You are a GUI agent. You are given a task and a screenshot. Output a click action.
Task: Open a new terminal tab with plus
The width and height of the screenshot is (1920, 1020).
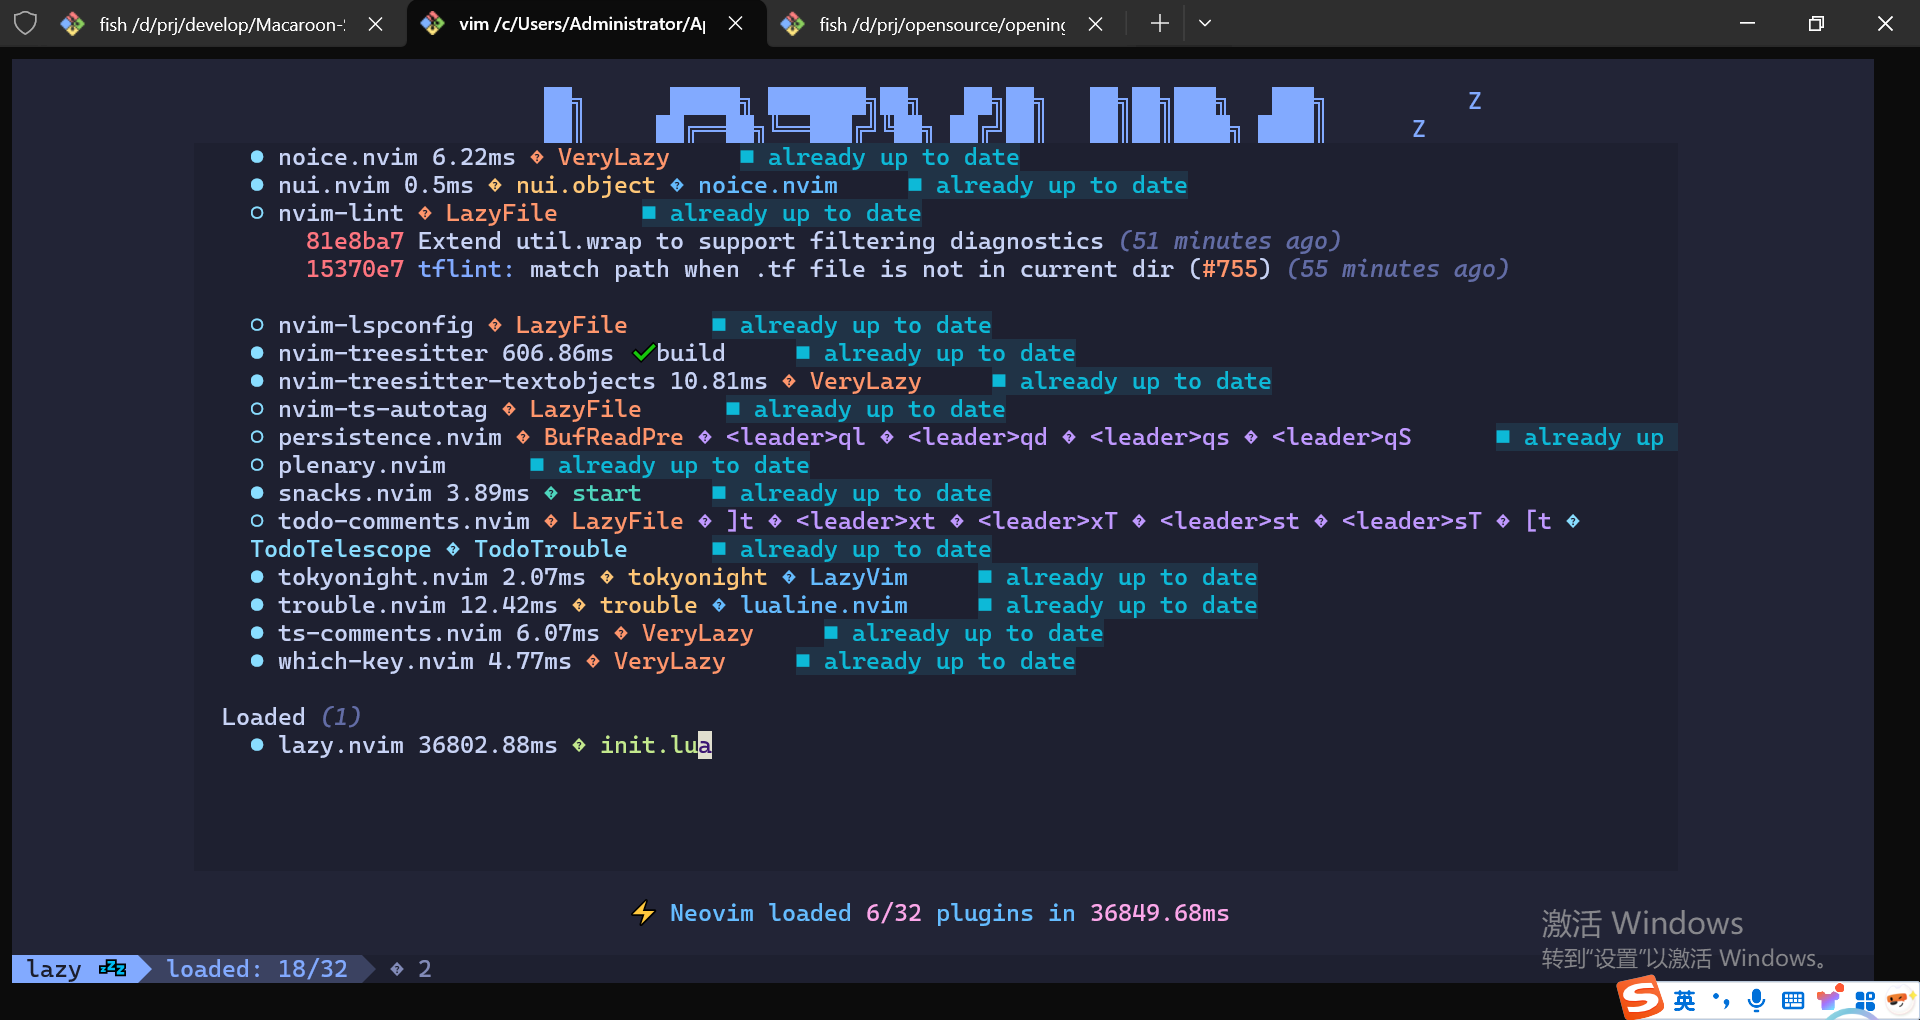point(1159,23)
